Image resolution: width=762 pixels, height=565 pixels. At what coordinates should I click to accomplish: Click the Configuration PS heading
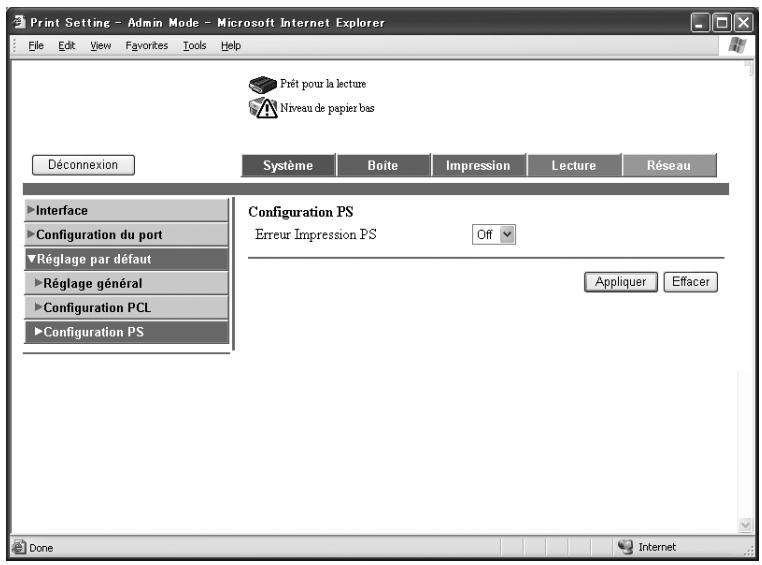point(300,212)
